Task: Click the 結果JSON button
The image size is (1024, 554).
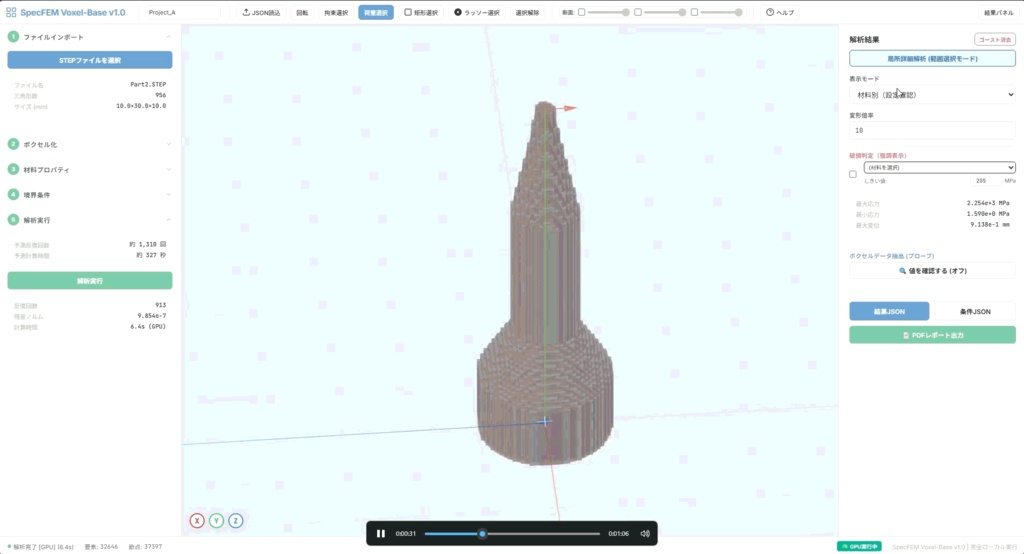Action: coord(889,311)
